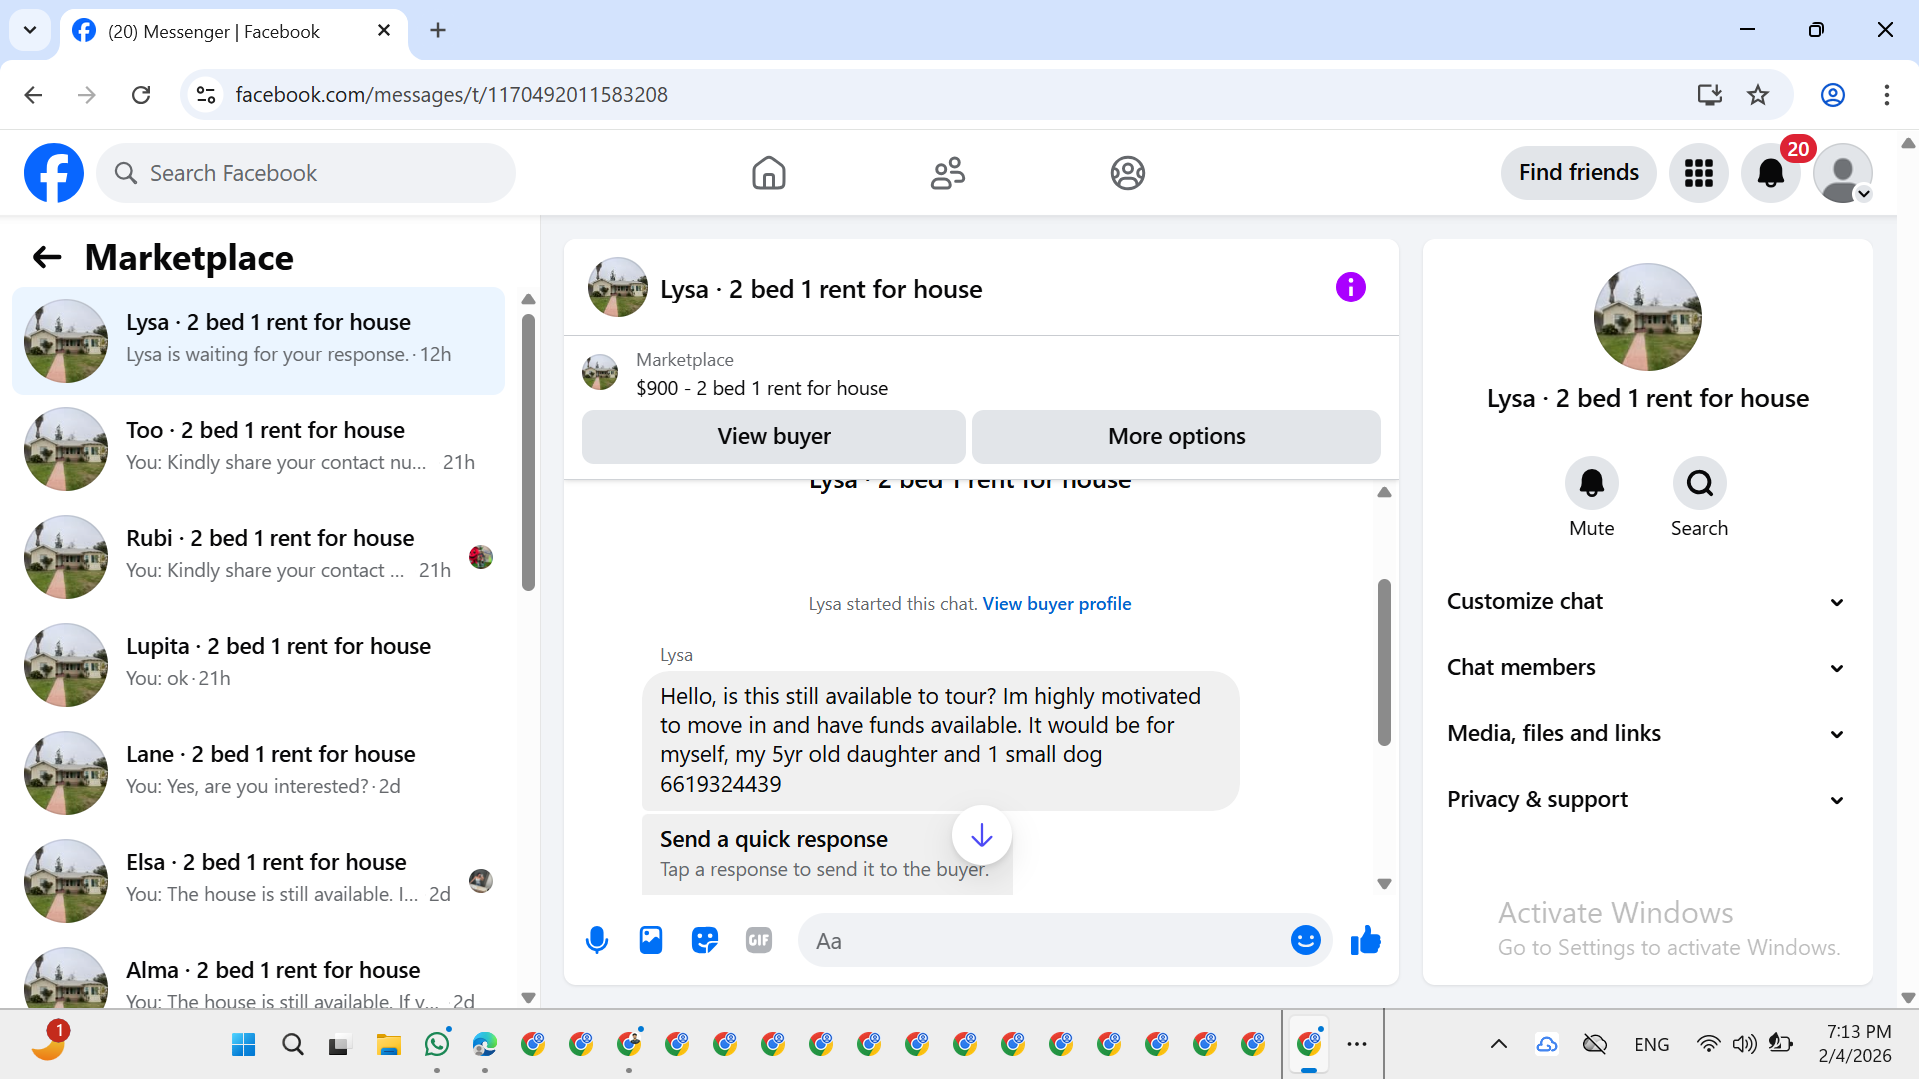Open the Rubi conversation in list
The width and height of the screenshot is (1919, 1079).
(258, 557)
